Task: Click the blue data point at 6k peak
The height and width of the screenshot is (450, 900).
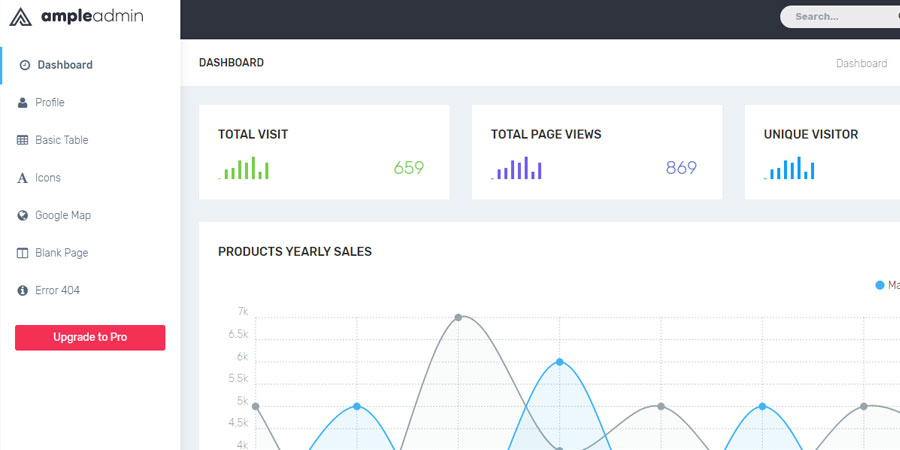Action: coord(560,362)
